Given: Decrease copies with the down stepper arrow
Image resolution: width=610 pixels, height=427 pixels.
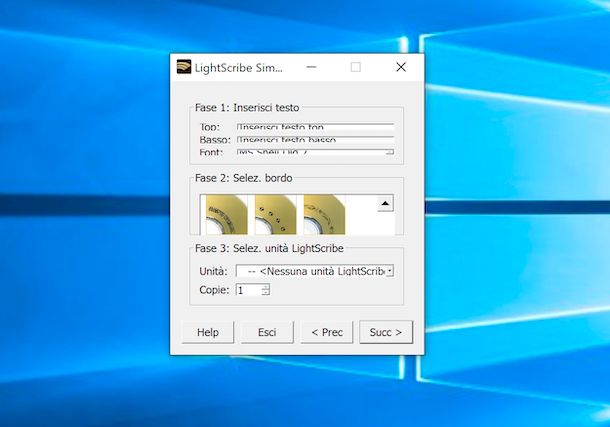Looking at the screenshot, I should 265,292.
